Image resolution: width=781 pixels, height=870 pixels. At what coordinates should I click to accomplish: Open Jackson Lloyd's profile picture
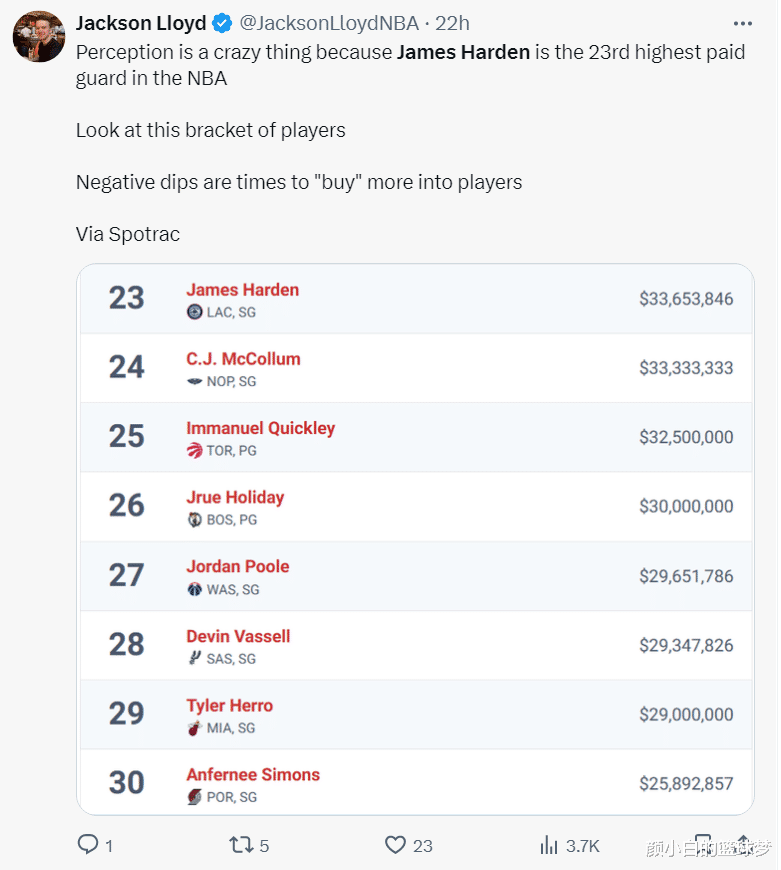39,37
